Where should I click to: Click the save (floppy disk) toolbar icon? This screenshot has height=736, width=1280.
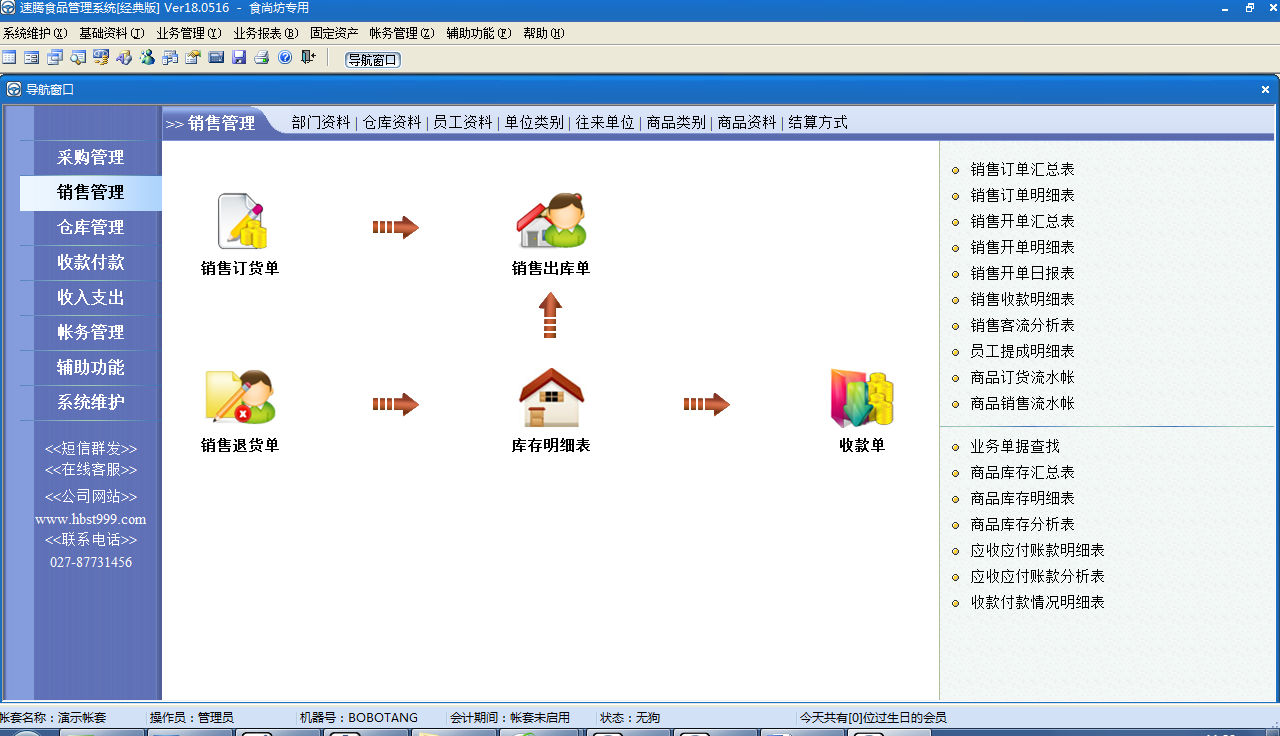[x=238, y=57]
